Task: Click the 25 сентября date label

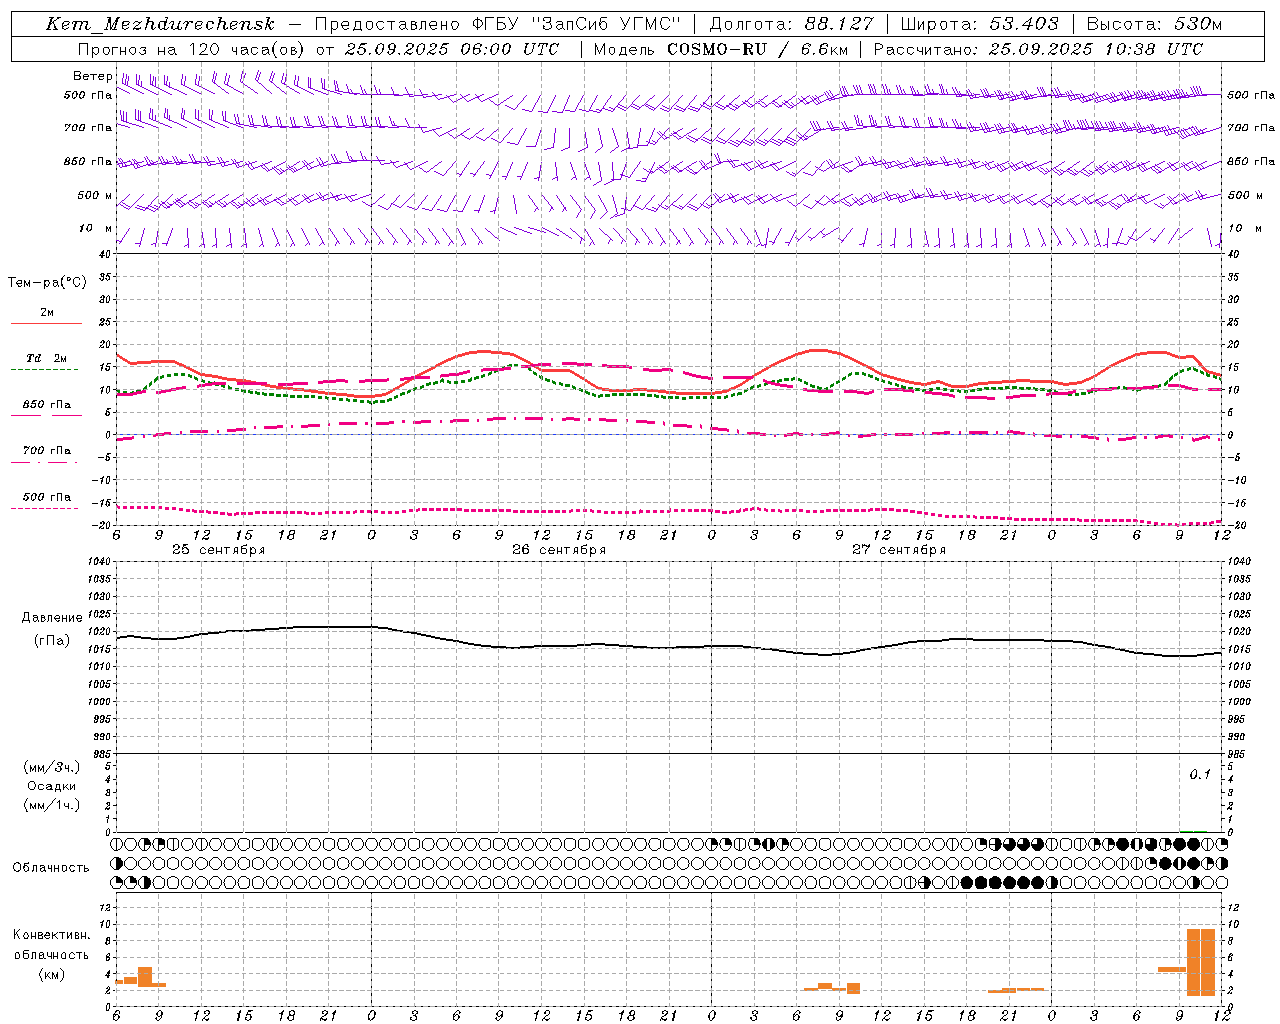Action: [x=218, y=550]
